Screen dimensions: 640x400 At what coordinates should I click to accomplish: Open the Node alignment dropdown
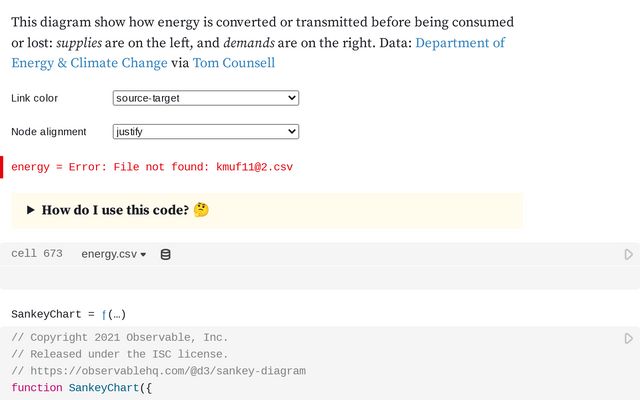206,131
